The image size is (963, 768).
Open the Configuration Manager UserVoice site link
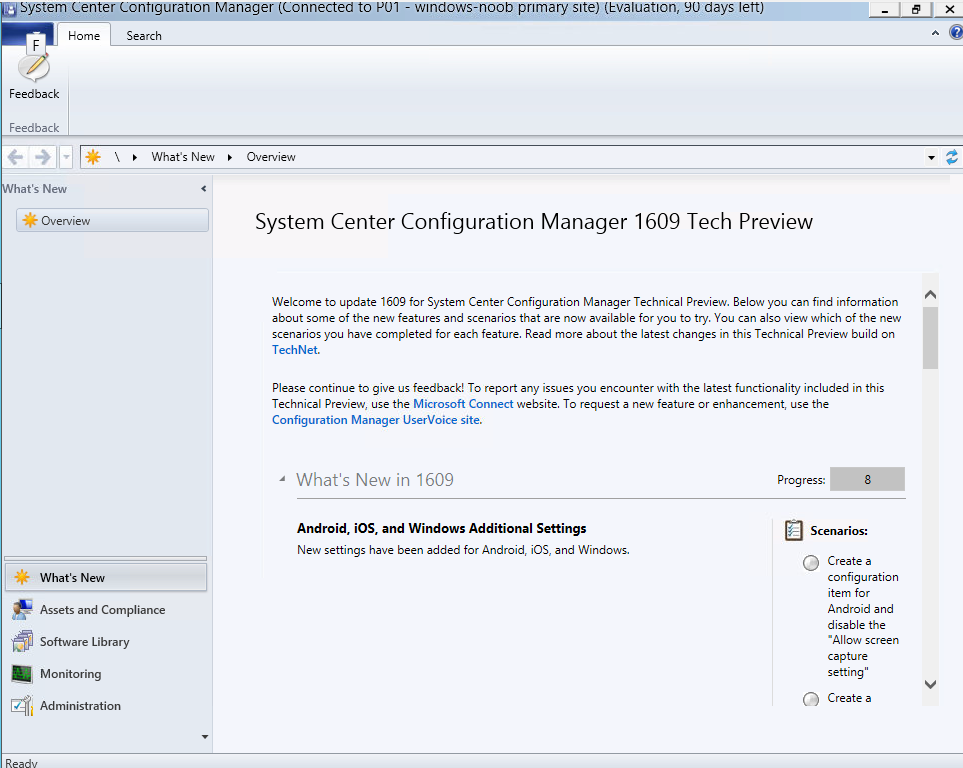(376, 420)
